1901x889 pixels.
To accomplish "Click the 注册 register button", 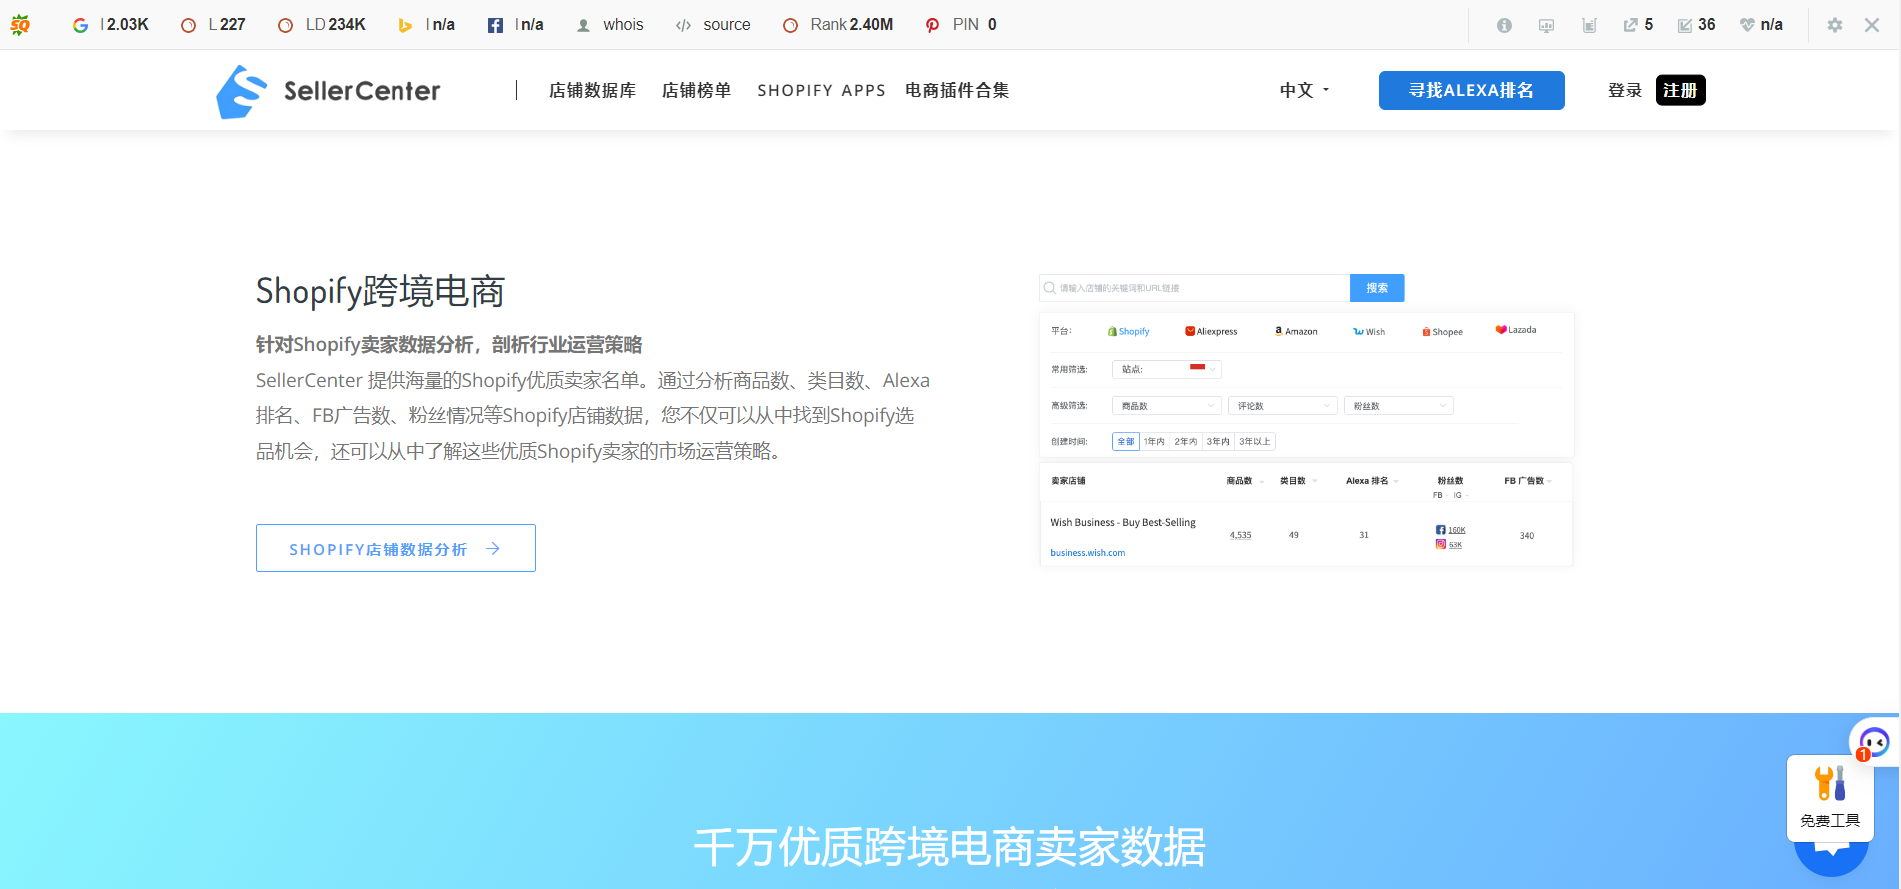I will [1680, 90].
